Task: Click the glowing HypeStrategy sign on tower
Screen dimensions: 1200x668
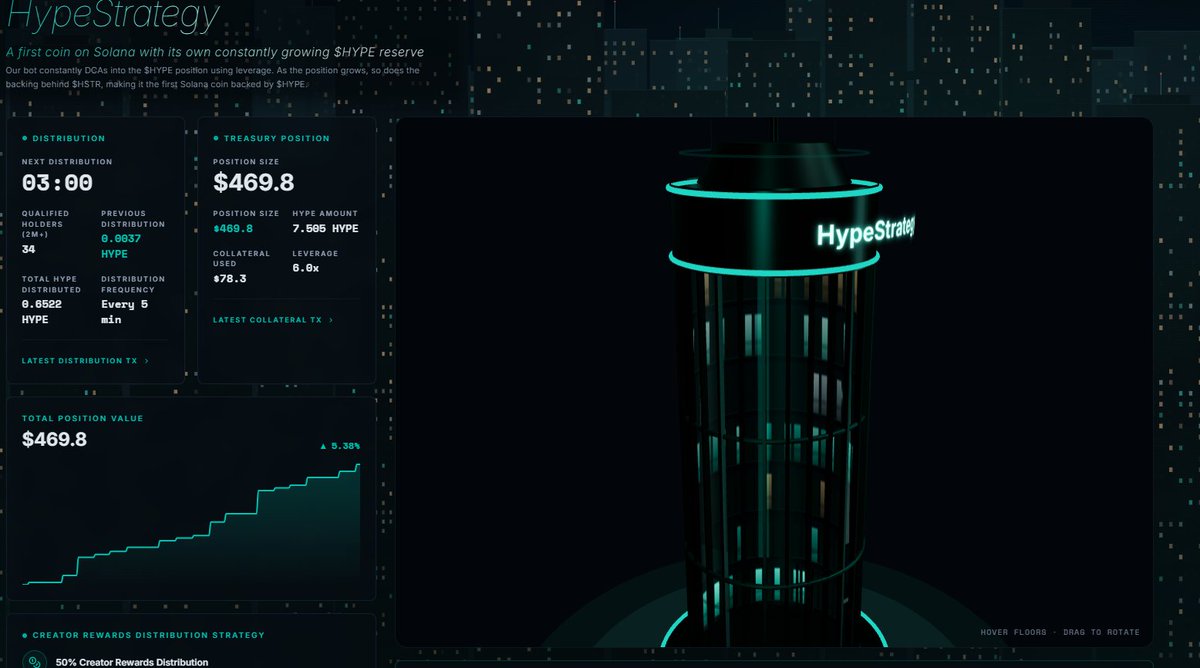Action: click(865, 233)
